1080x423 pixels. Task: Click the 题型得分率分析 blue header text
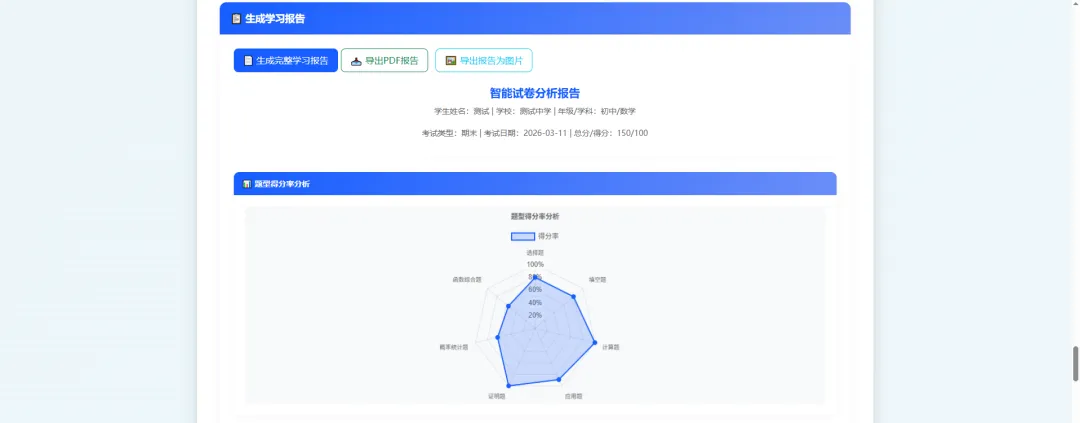(282, 184)
